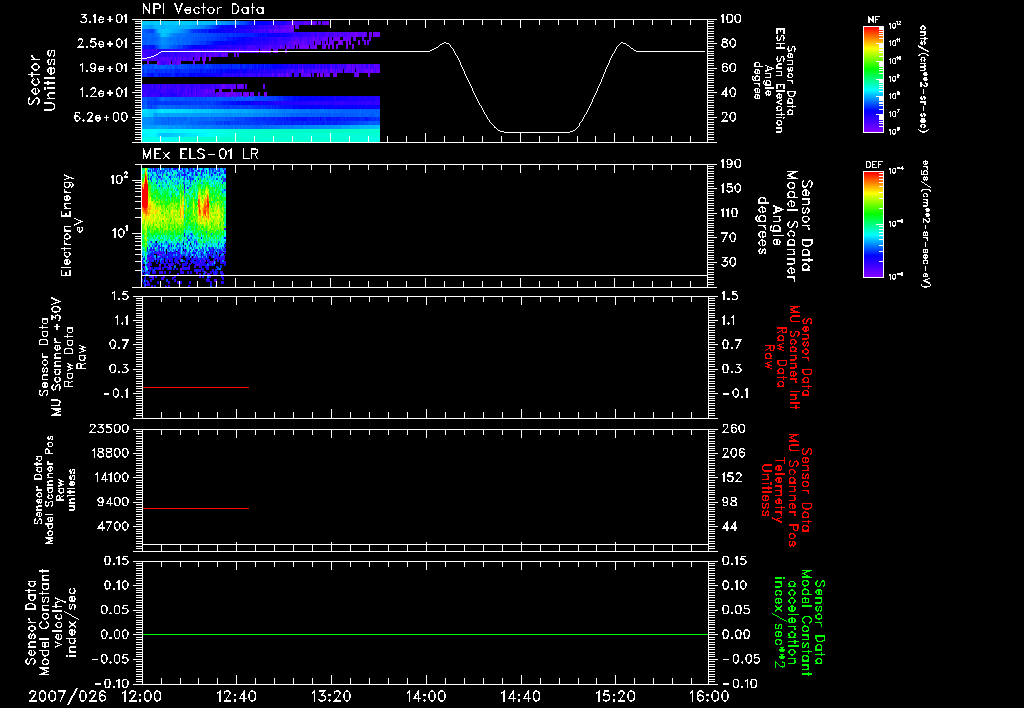Click the 12:00 time axis label
1024x708 pixels.
[141, 696]
